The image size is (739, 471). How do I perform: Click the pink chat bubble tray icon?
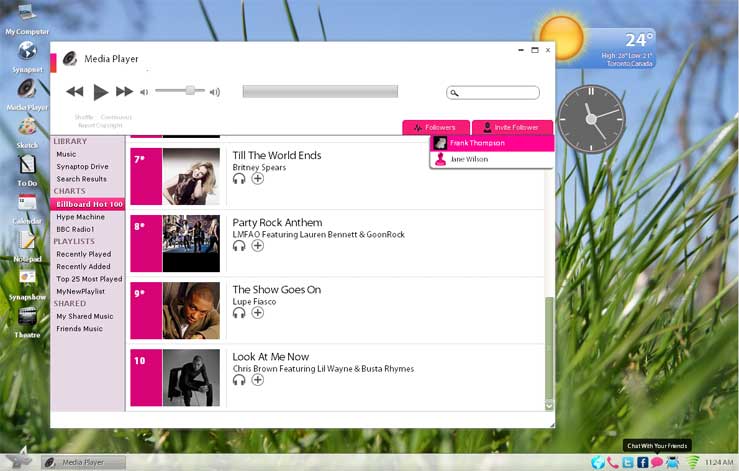(657, 462)
